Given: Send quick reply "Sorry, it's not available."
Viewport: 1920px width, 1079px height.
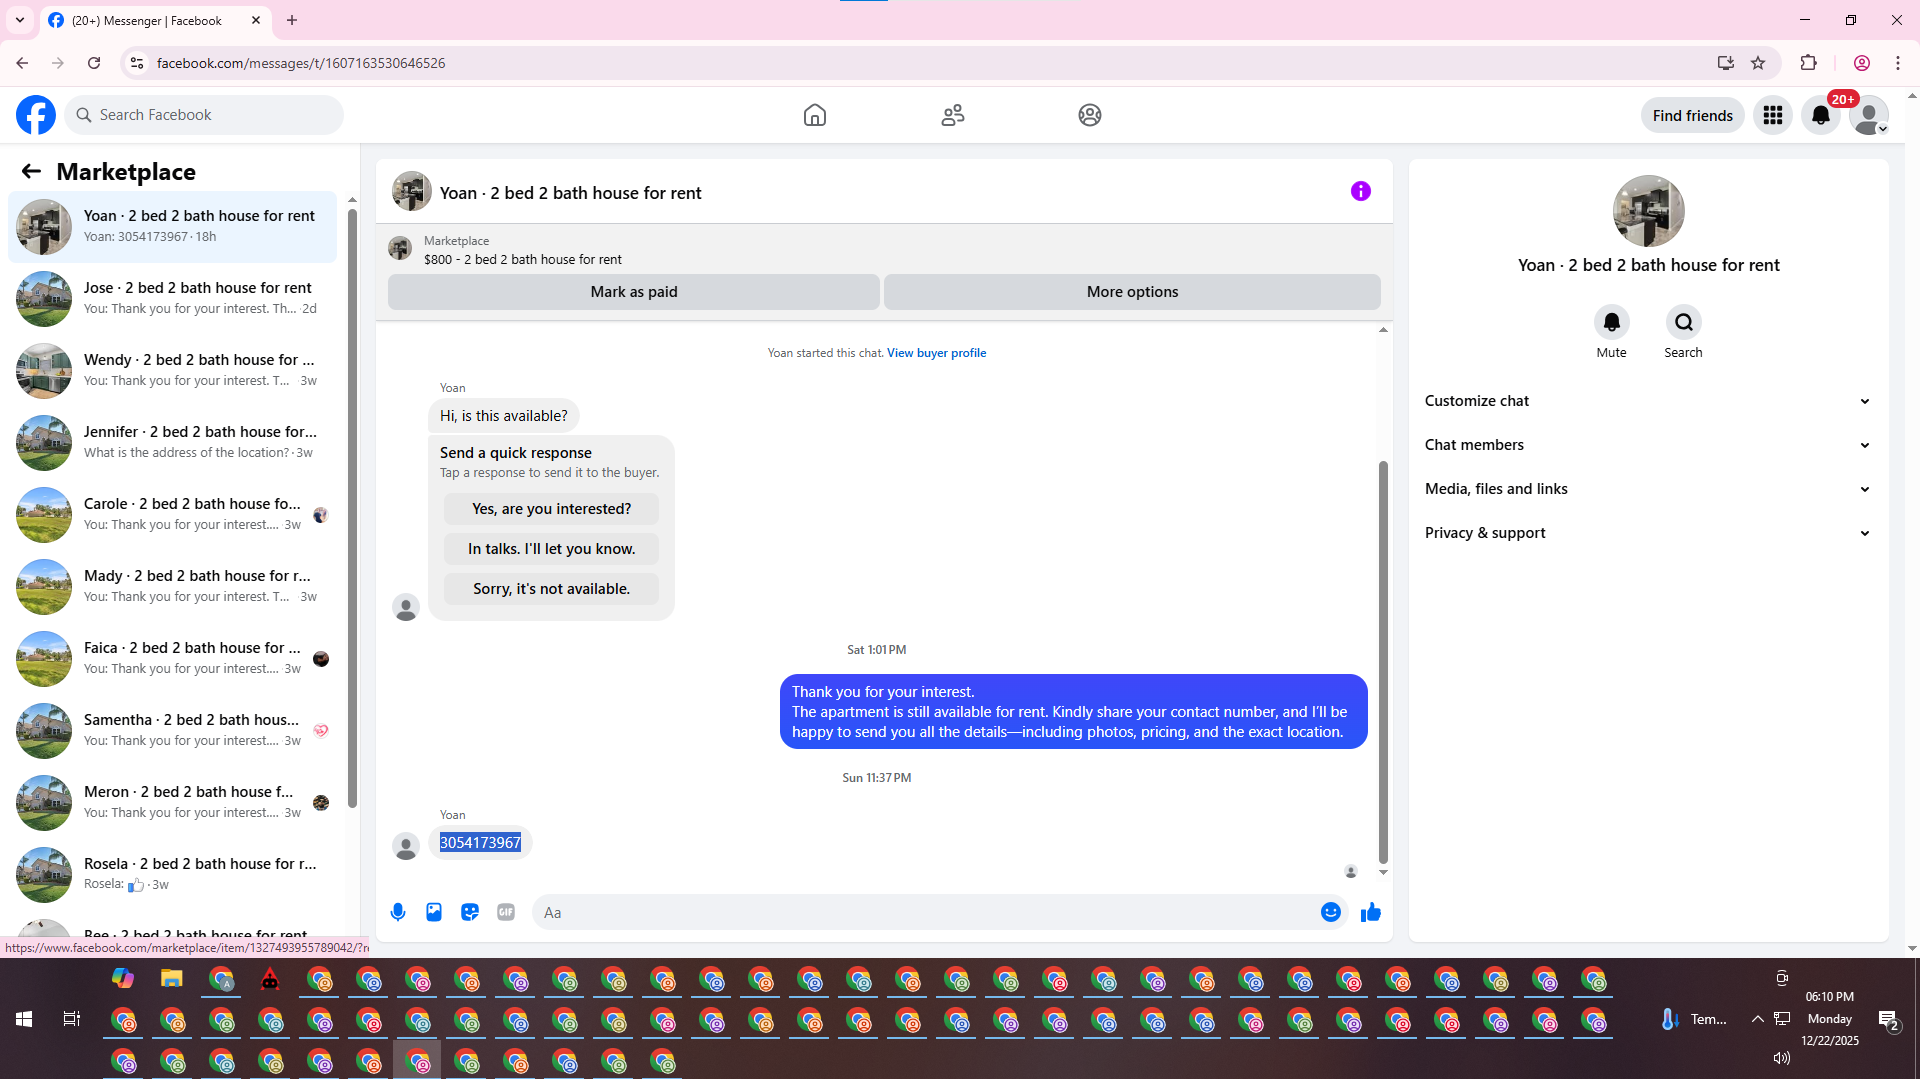Looking at the screenshot, I should 552,589.
